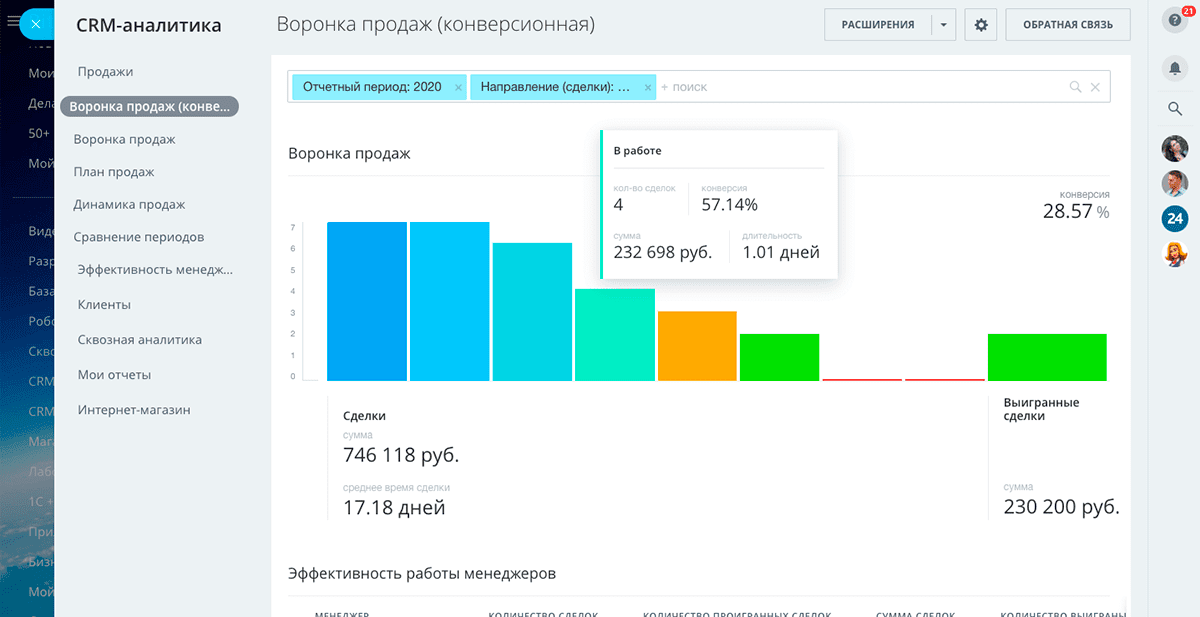Remove the 'Отчетный период: 2020' filter tag
The width and height of the screenshot is (1200, 617).
458,88
